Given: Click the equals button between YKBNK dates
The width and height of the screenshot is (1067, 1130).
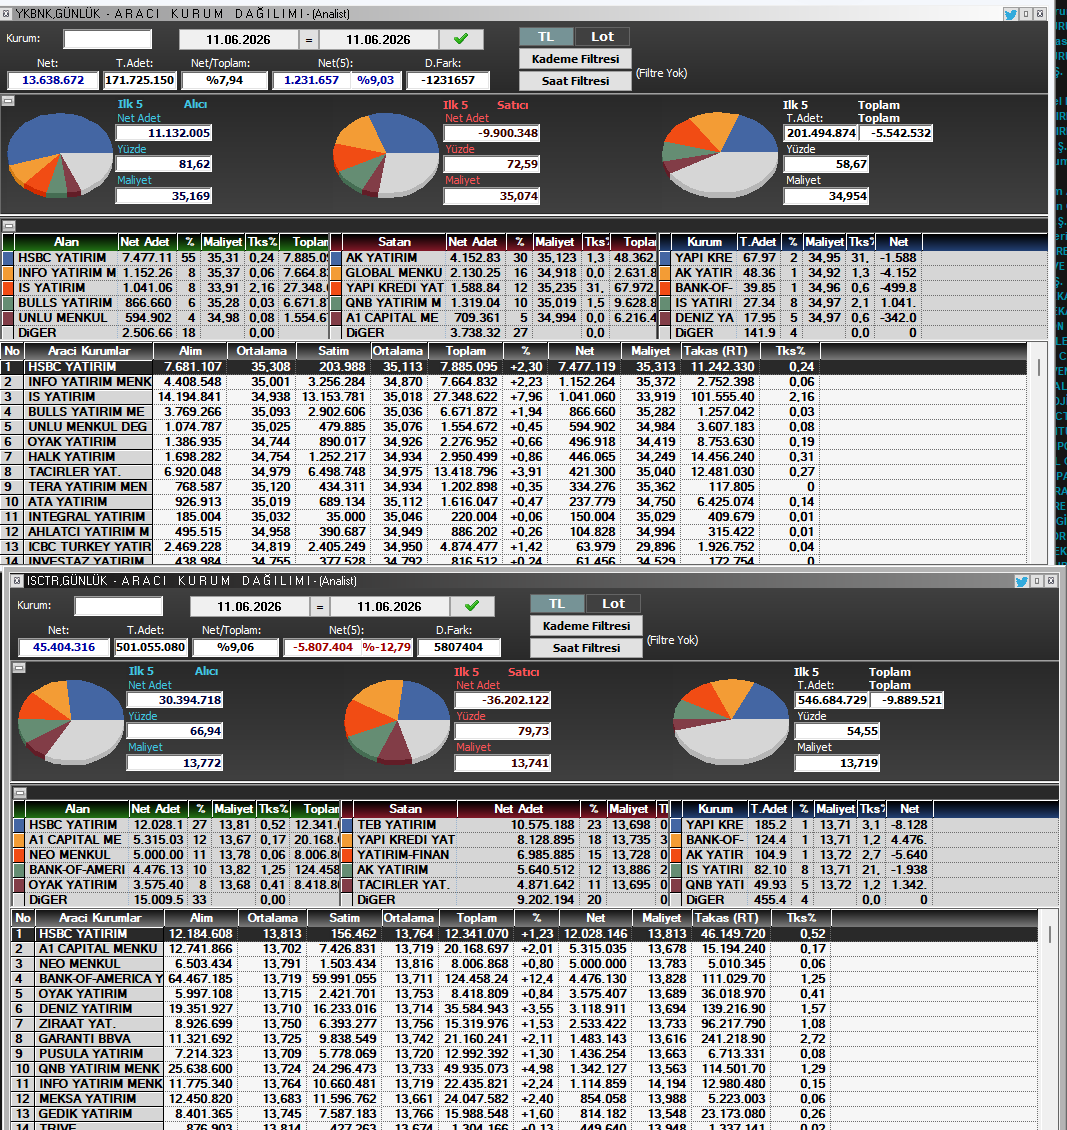Looking at the screenshot, I should pos(308,40).
